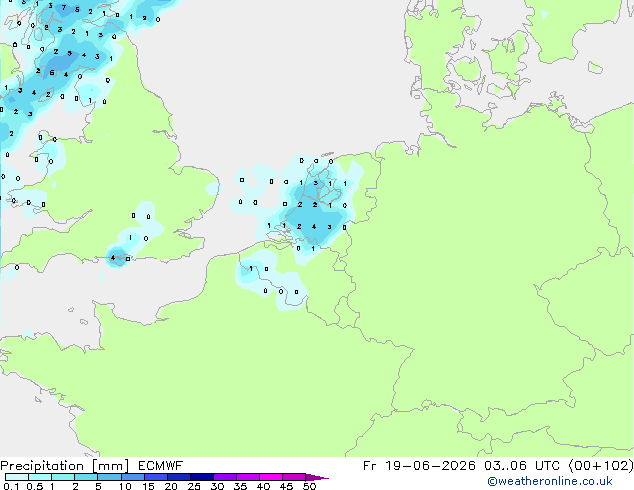Select the 20–25 mm dark blue swatch
The width and height of the screenshot is (634, 490).
coord(179,477)
